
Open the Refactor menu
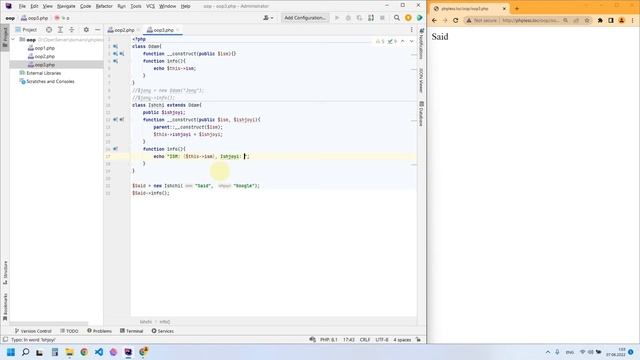tap(104, 6)
